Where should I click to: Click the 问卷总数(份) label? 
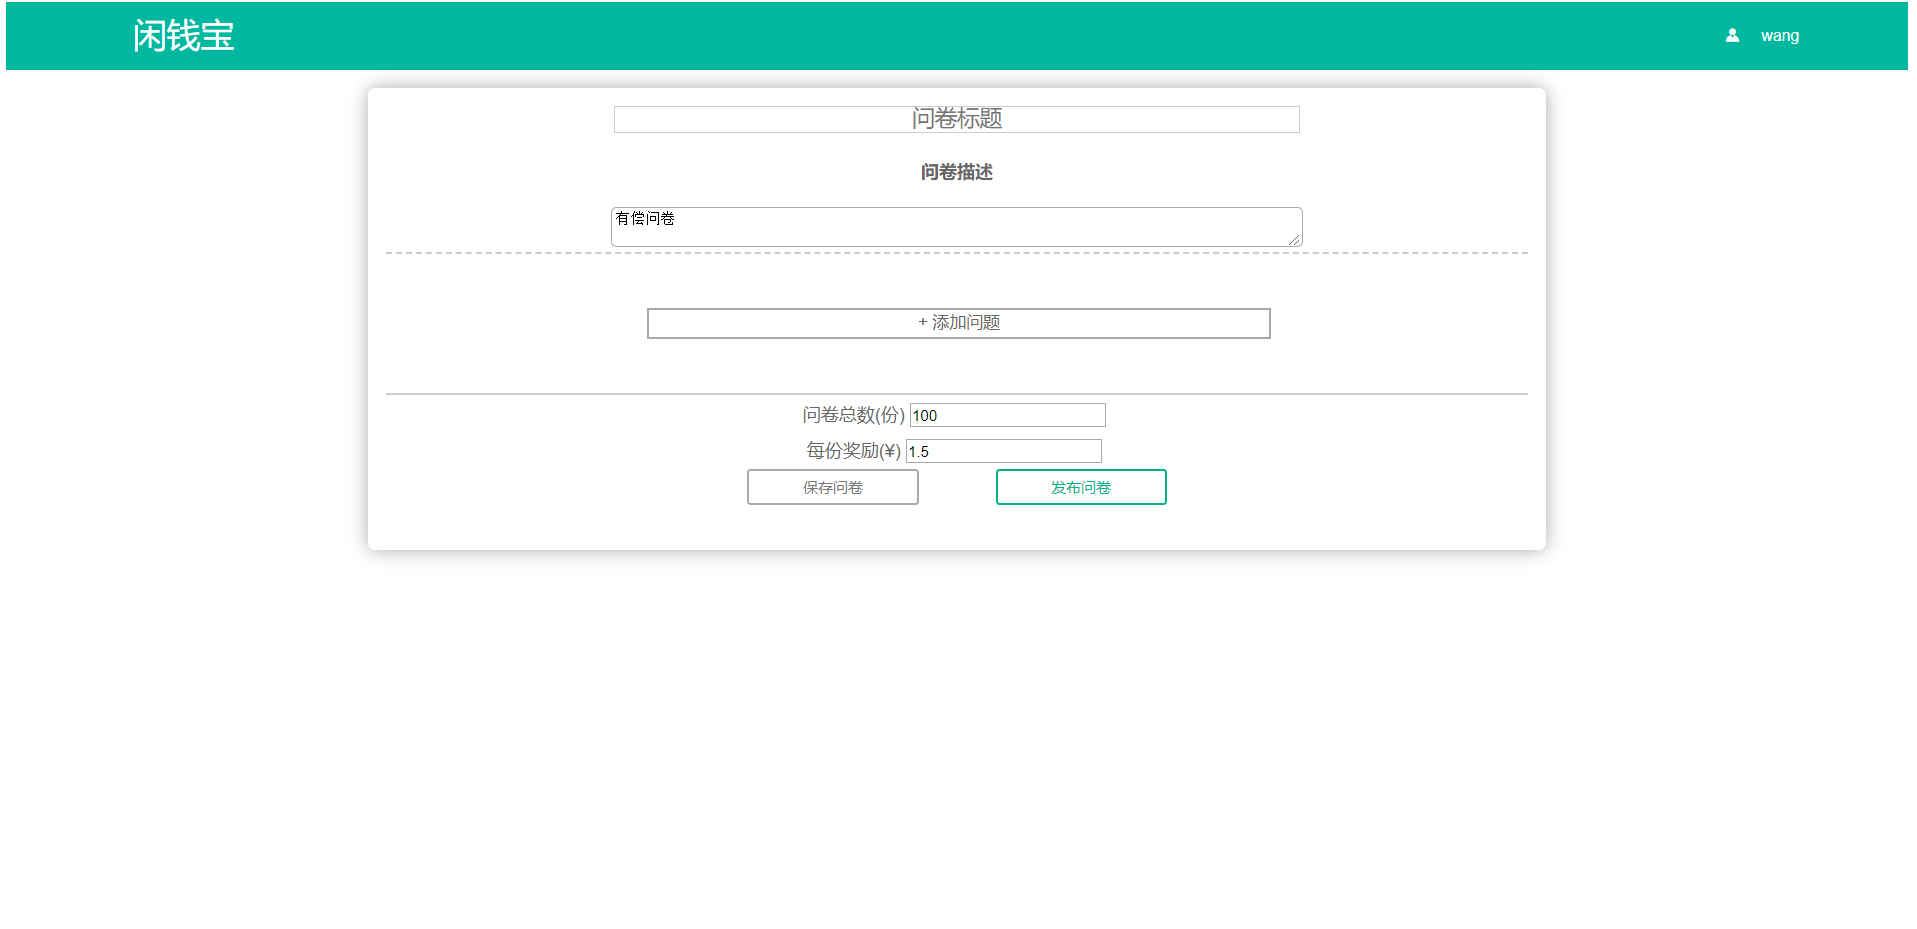point(853,415)
